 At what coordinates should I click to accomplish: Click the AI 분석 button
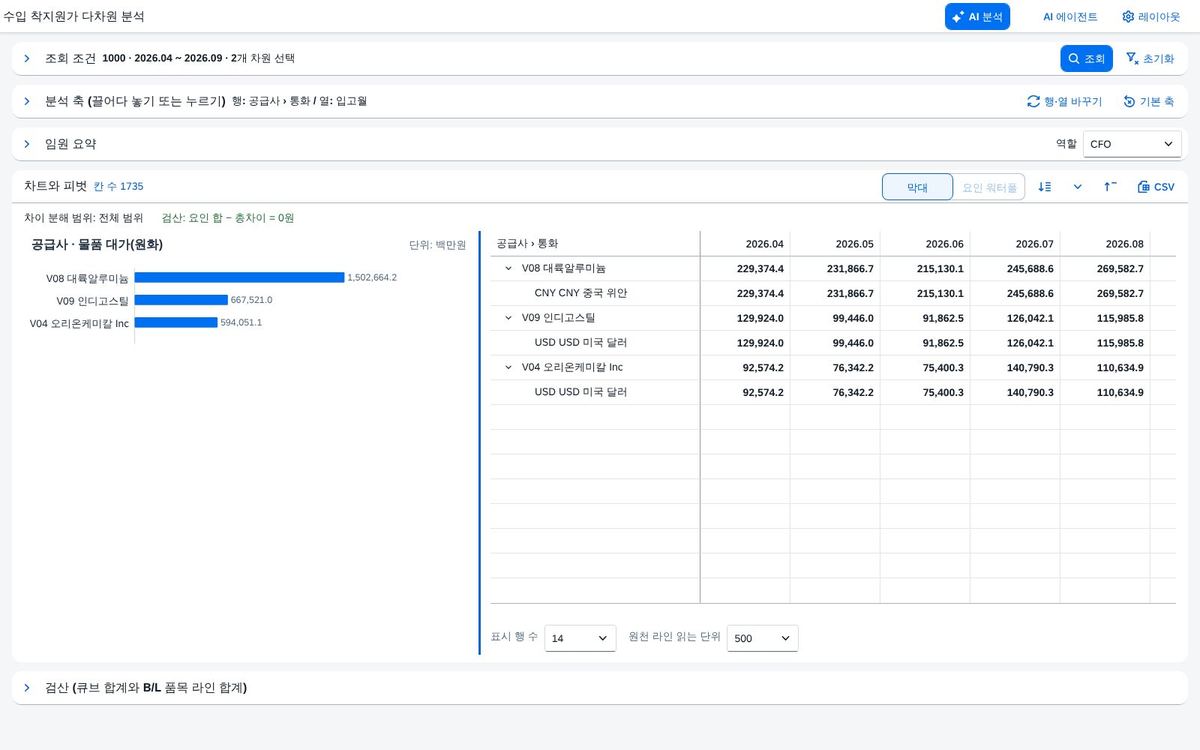click(x=977, y=17)
